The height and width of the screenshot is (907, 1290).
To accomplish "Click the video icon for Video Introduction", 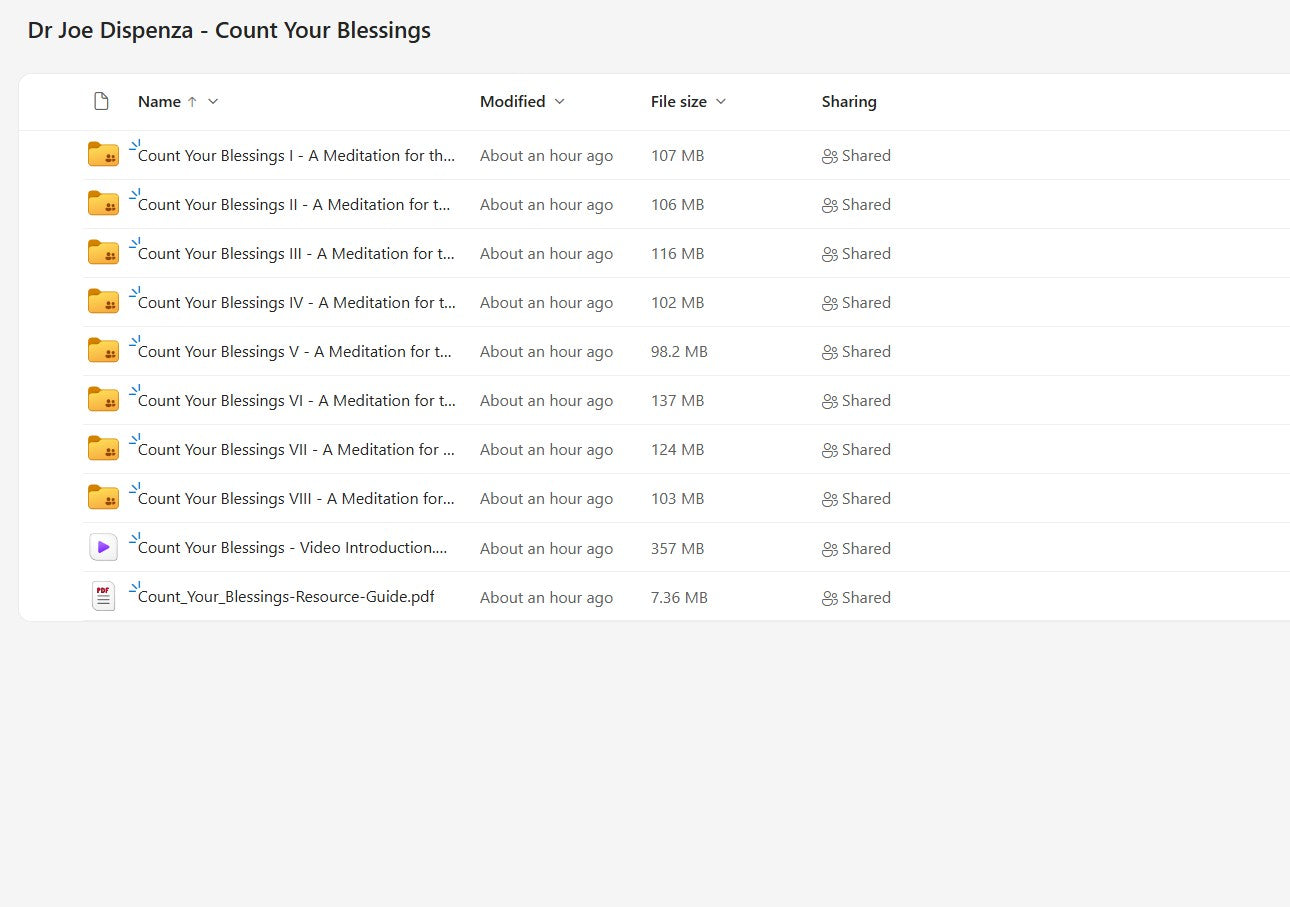I will click(103, 547).
